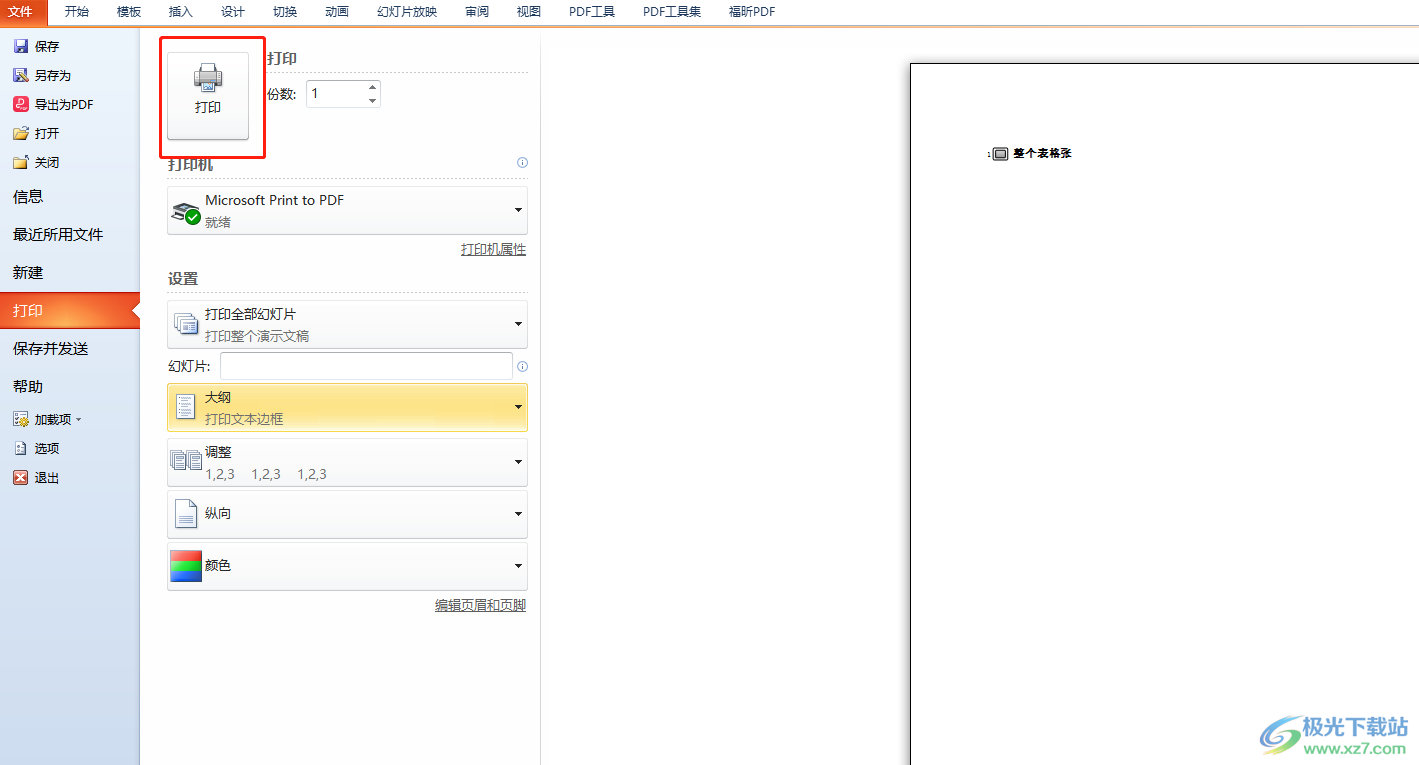Switch to the Insert (插入) tab

click(181, 12)
